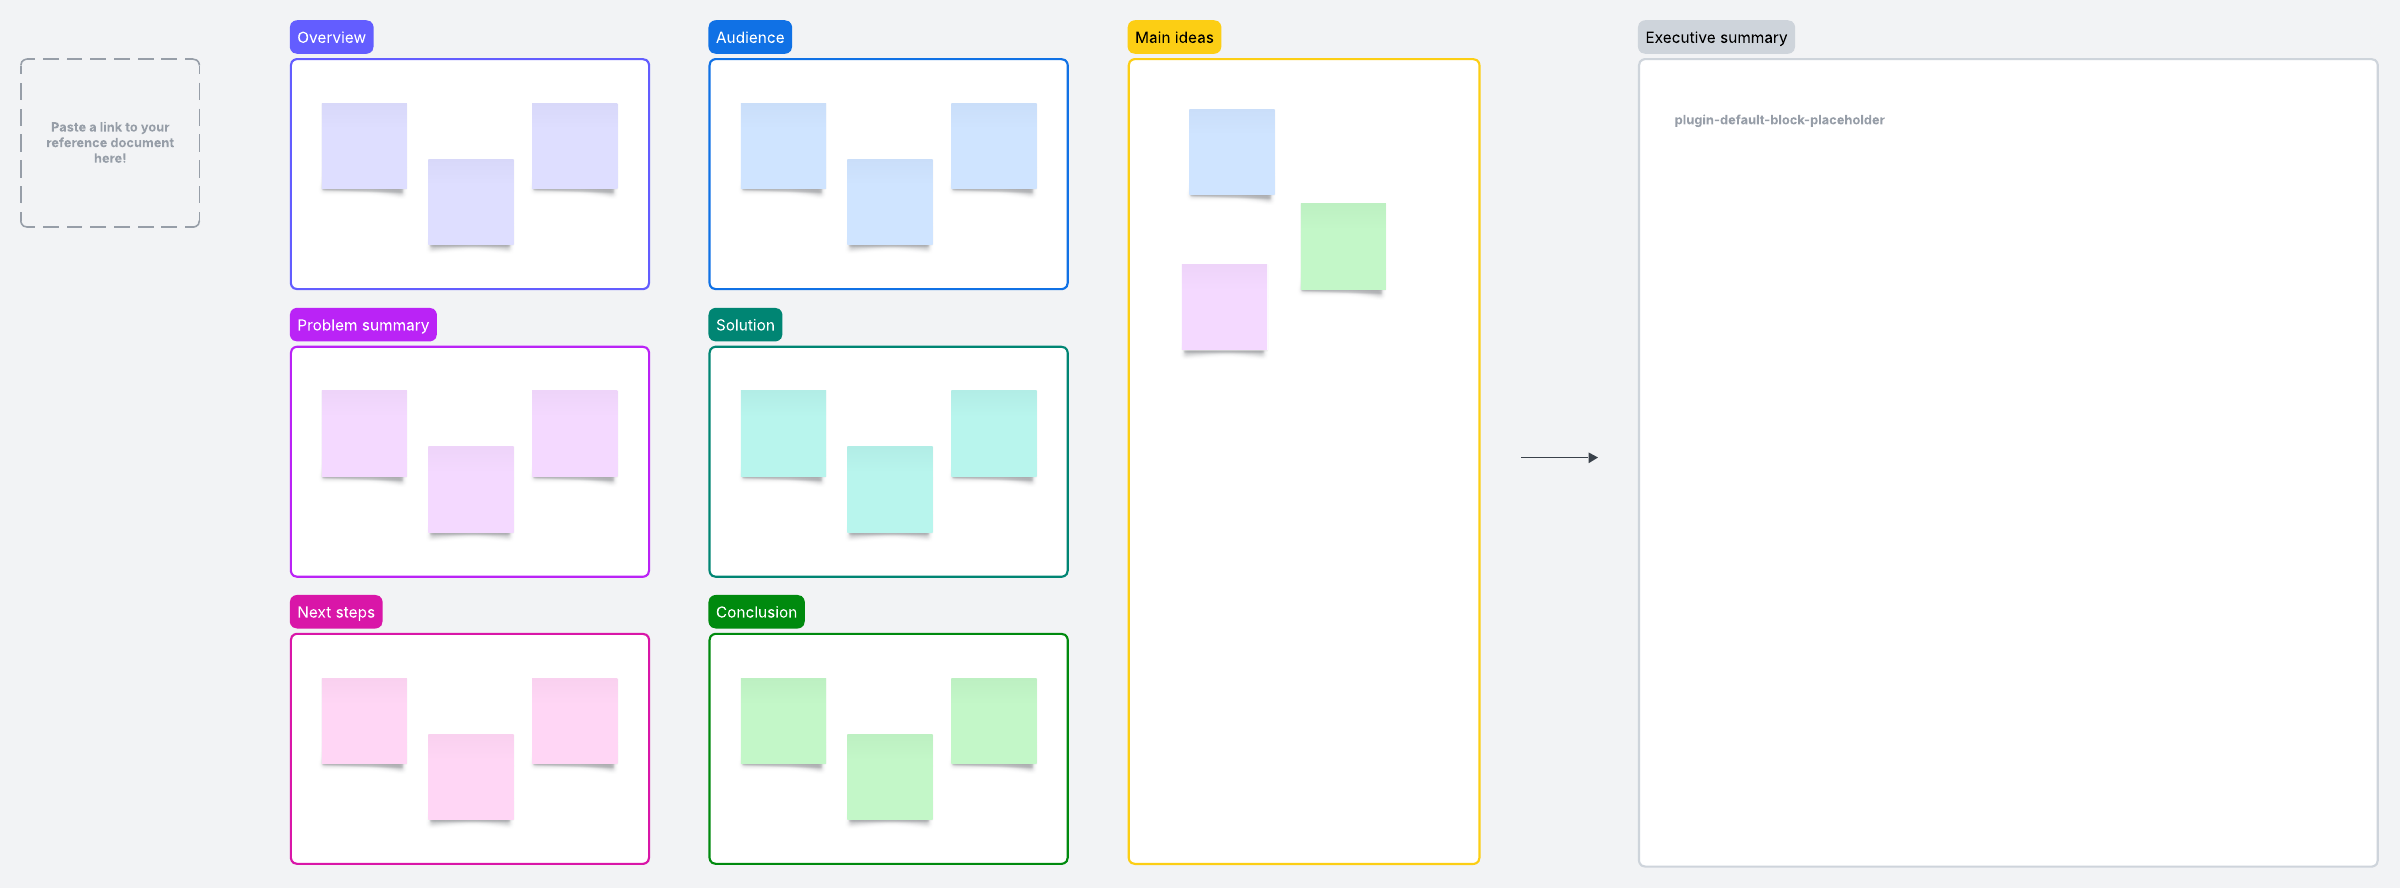Click the Audience section title
2400x888 pixels.
point(749,38)
